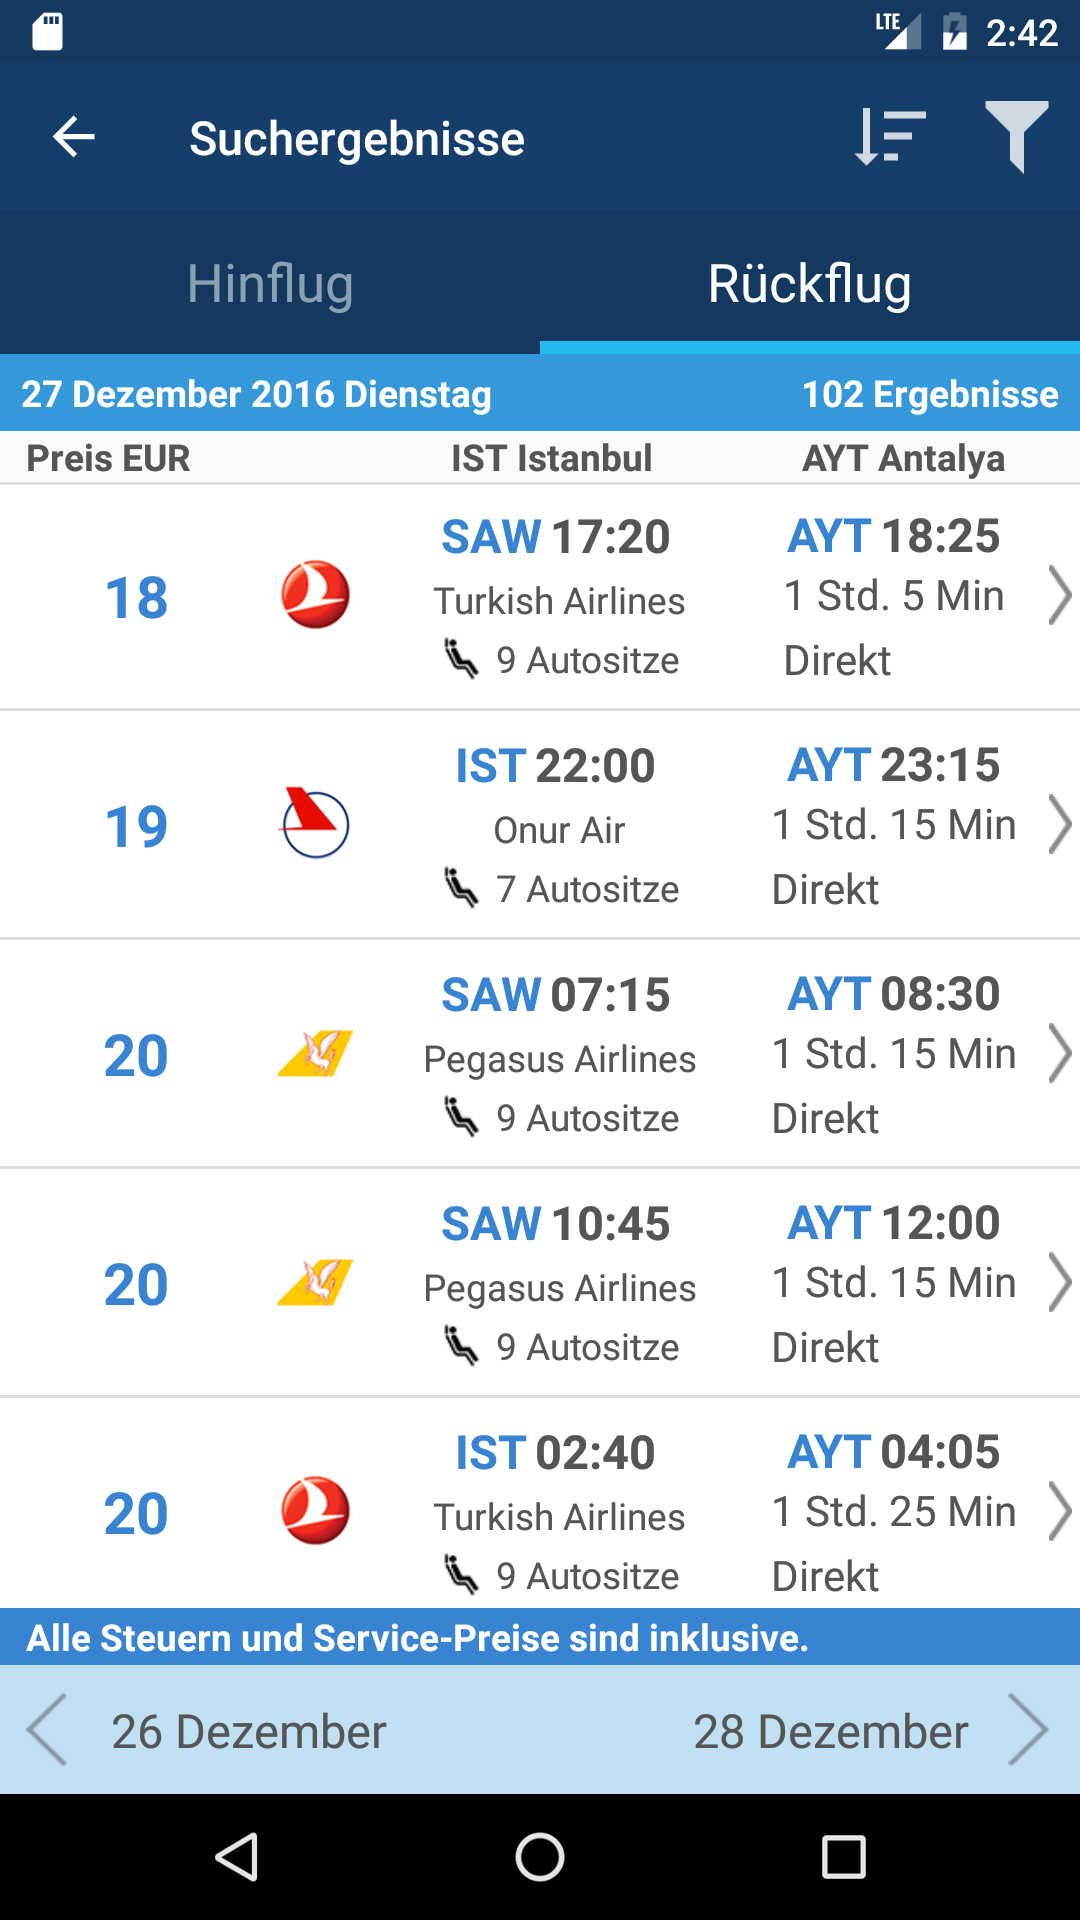Select the Rückflug tab
This screenshot has height=1920, width=1080.
pyautogui.click(x=810, y=283)
